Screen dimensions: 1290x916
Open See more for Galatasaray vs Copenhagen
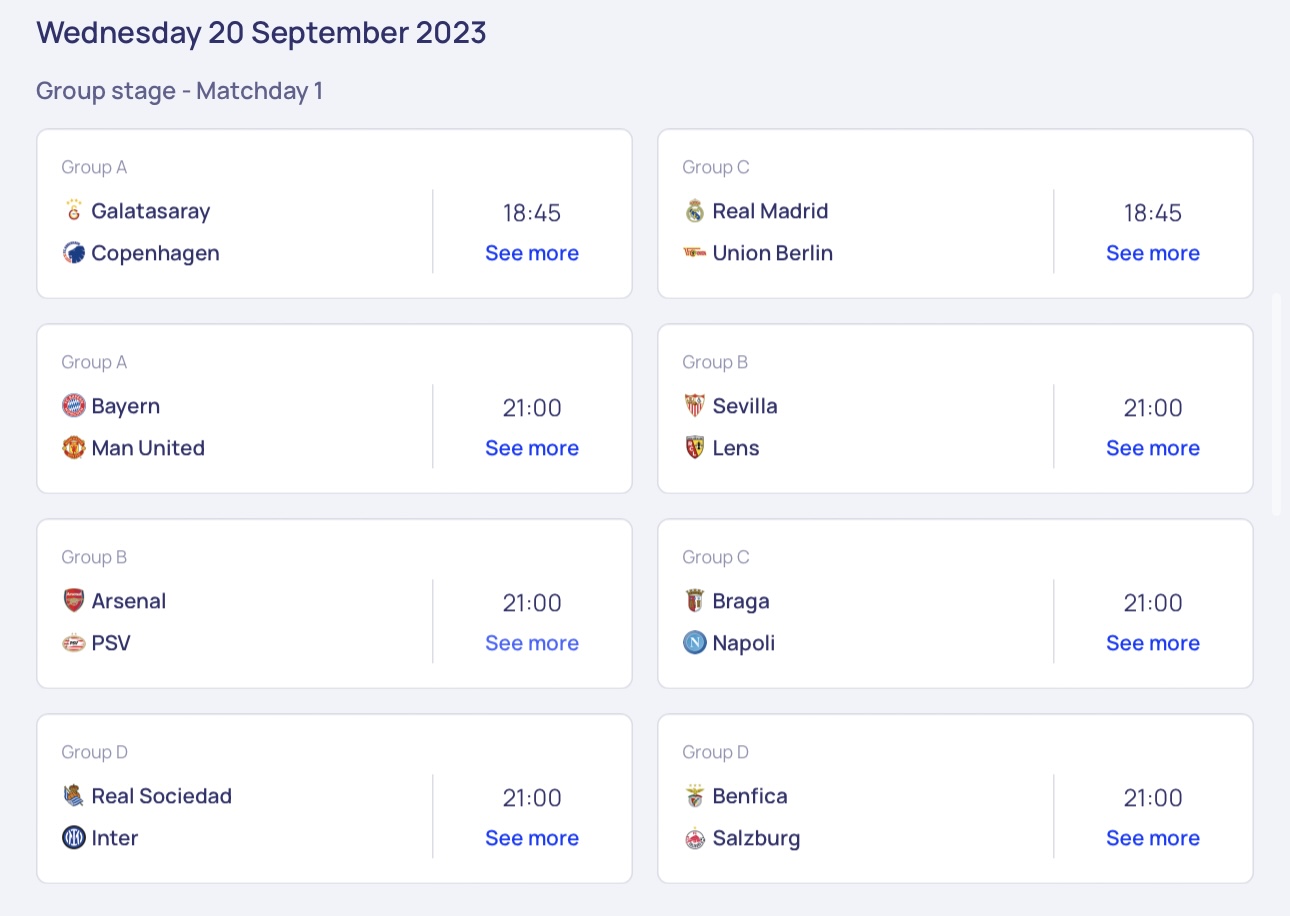(532, 253)
